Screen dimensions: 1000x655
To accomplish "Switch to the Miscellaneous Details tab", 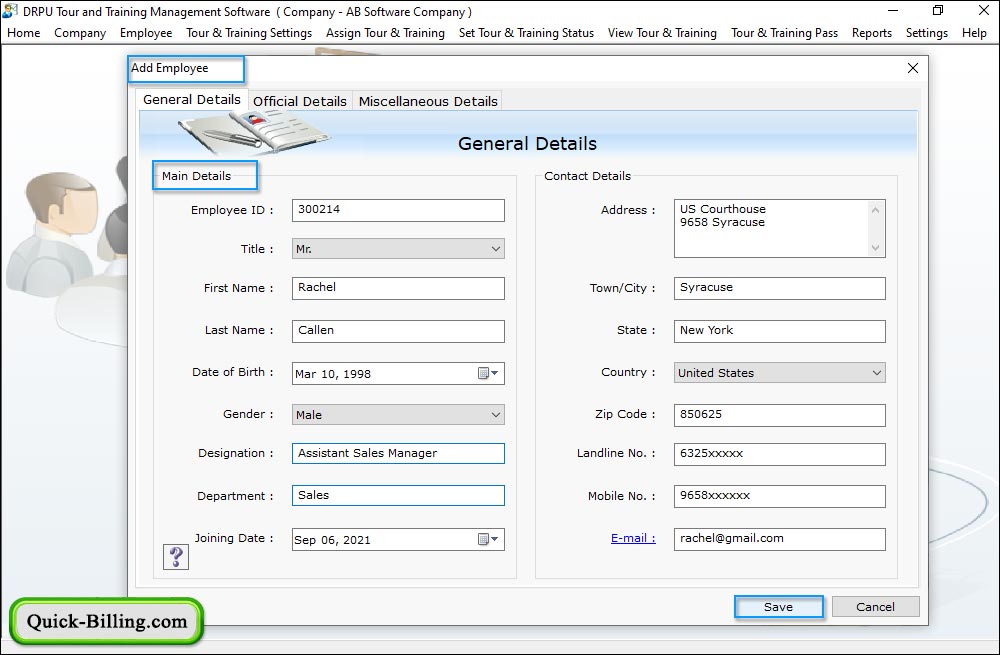I will (x=428, y=101).
